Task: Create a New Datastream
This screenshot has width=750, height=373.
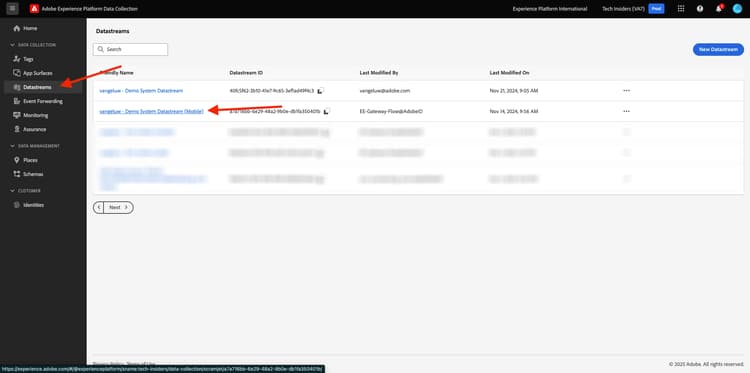Action: [x=718, y=49]
